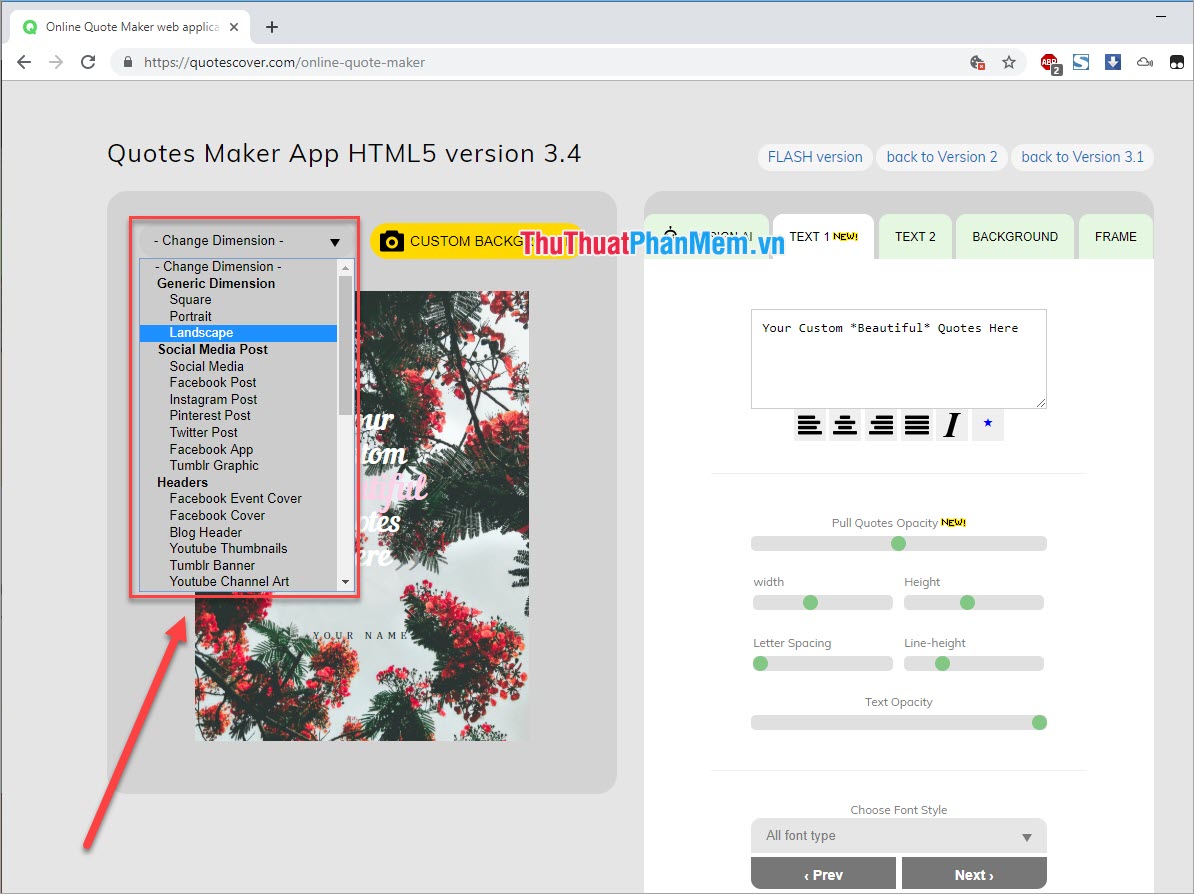Adjust the Text Opacity slider
The height and width of the screenshot is (894, 1194).
pyautogui.click(x=1037, y=722)
